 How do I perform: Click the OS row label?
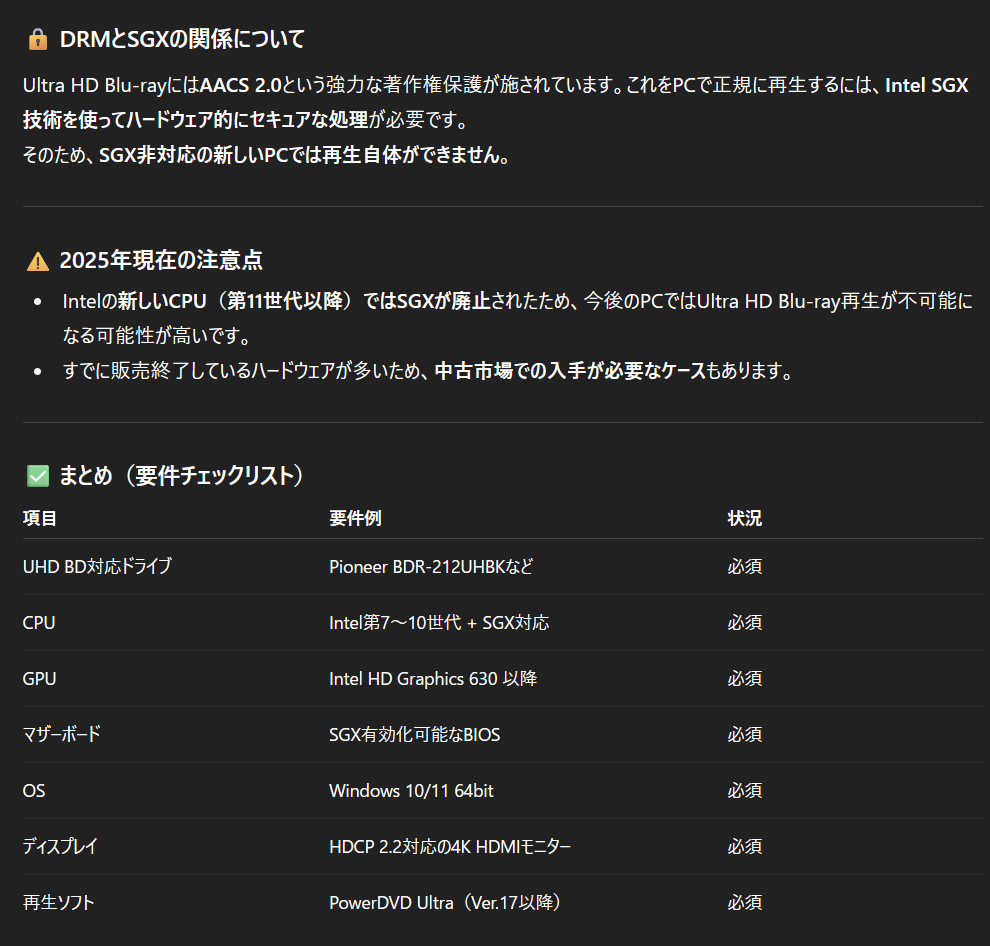click(x=34, y=791)
